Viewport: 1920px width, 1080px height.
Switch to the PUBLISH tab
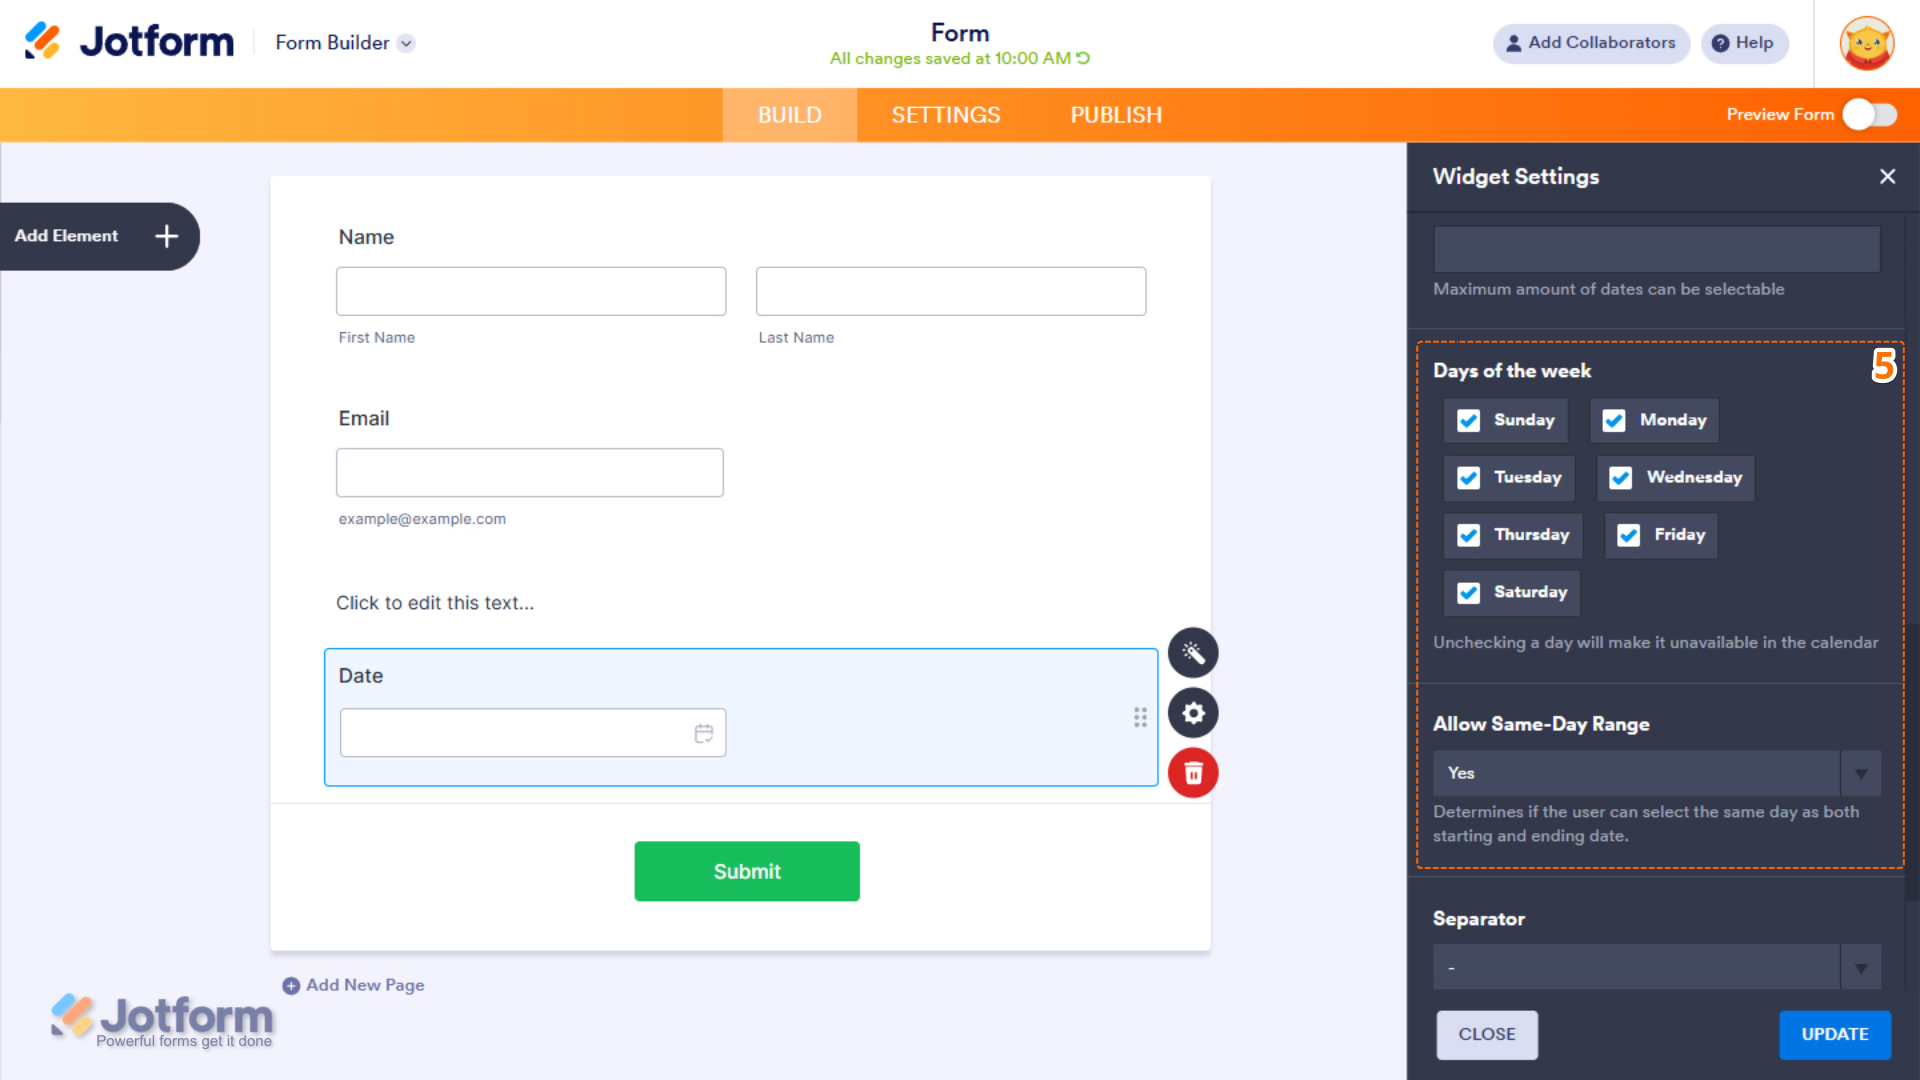click(1116, 115)
